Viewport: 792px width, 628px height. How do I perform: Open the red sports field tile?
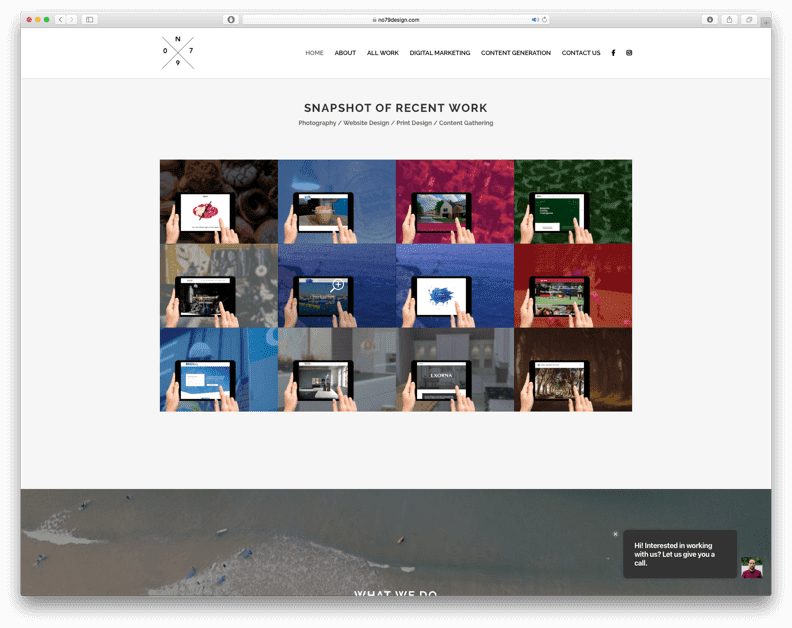point(573,285)
